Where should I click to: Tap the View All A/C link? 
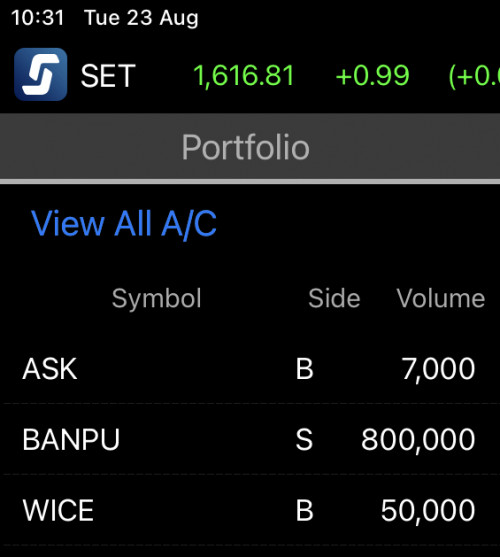point(124,223)
